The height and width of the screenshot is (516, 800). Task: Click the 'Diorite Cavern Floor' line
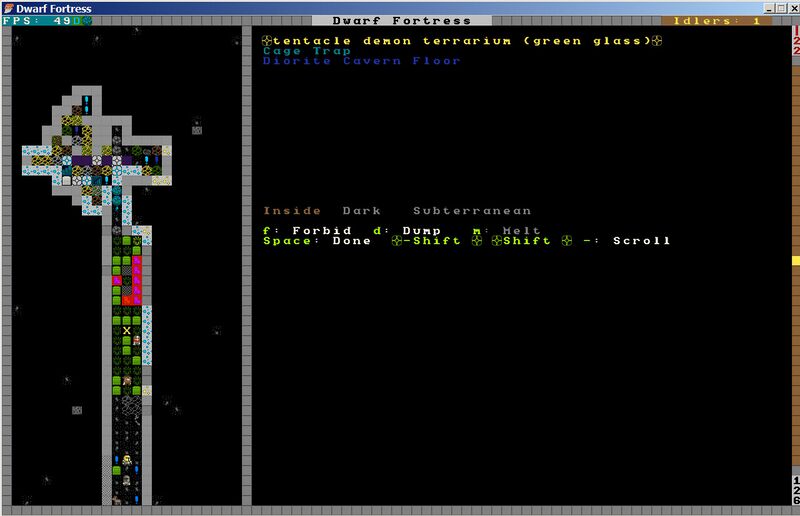tap(362, 61)
